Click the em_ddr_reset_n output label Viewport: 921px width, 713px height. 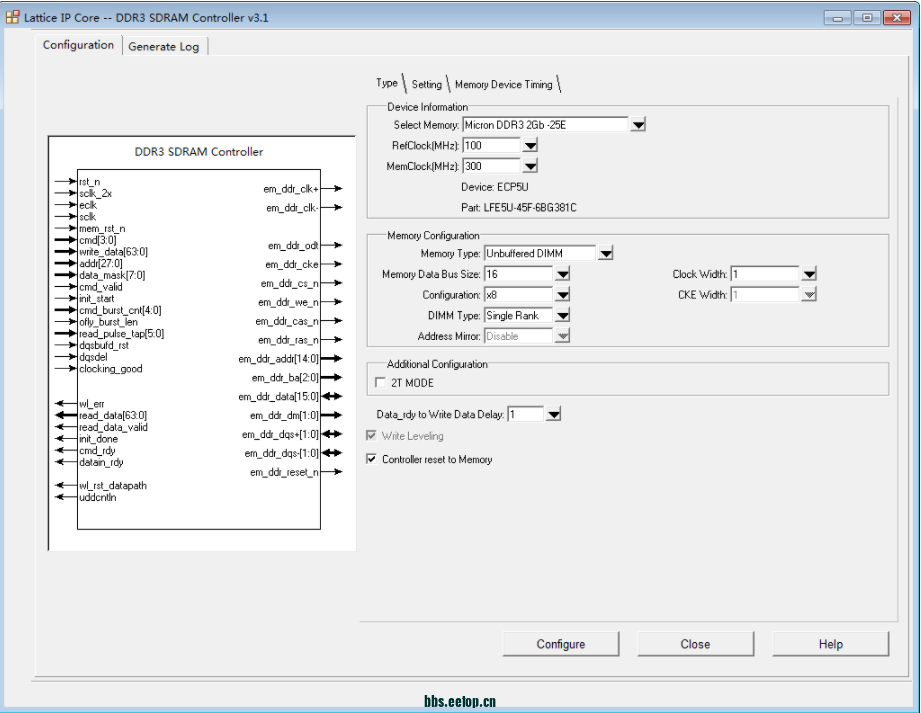(284, 472)
